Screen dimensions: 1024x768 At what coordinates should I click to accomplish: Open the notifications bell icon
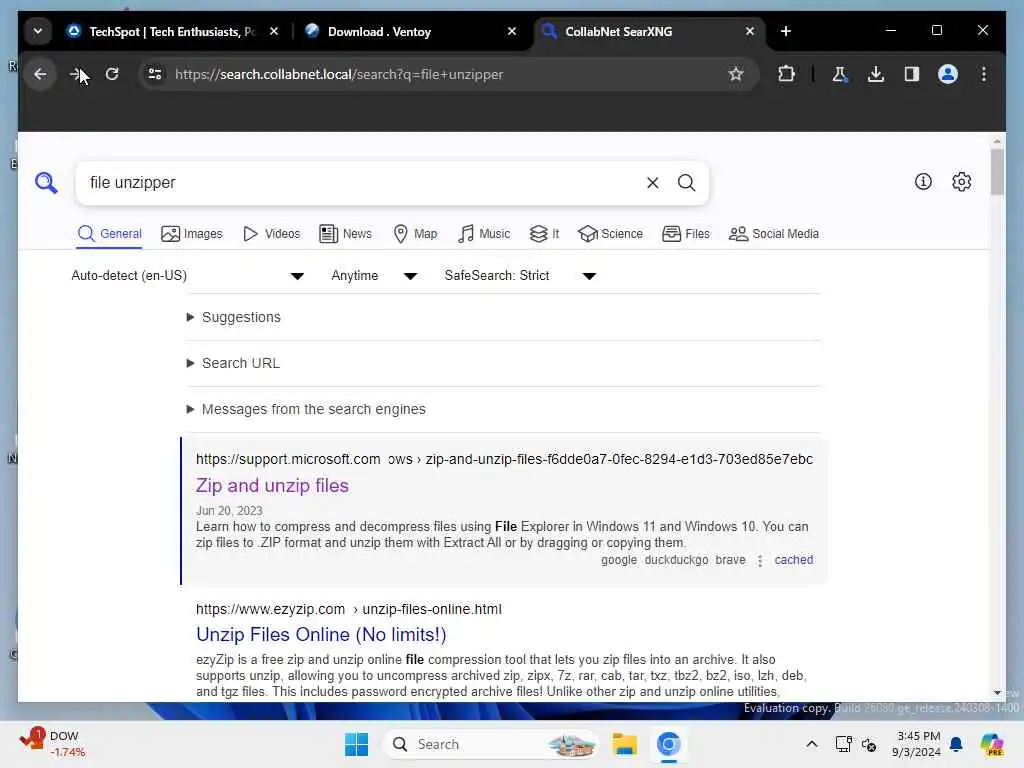click(x=956, y=744)
